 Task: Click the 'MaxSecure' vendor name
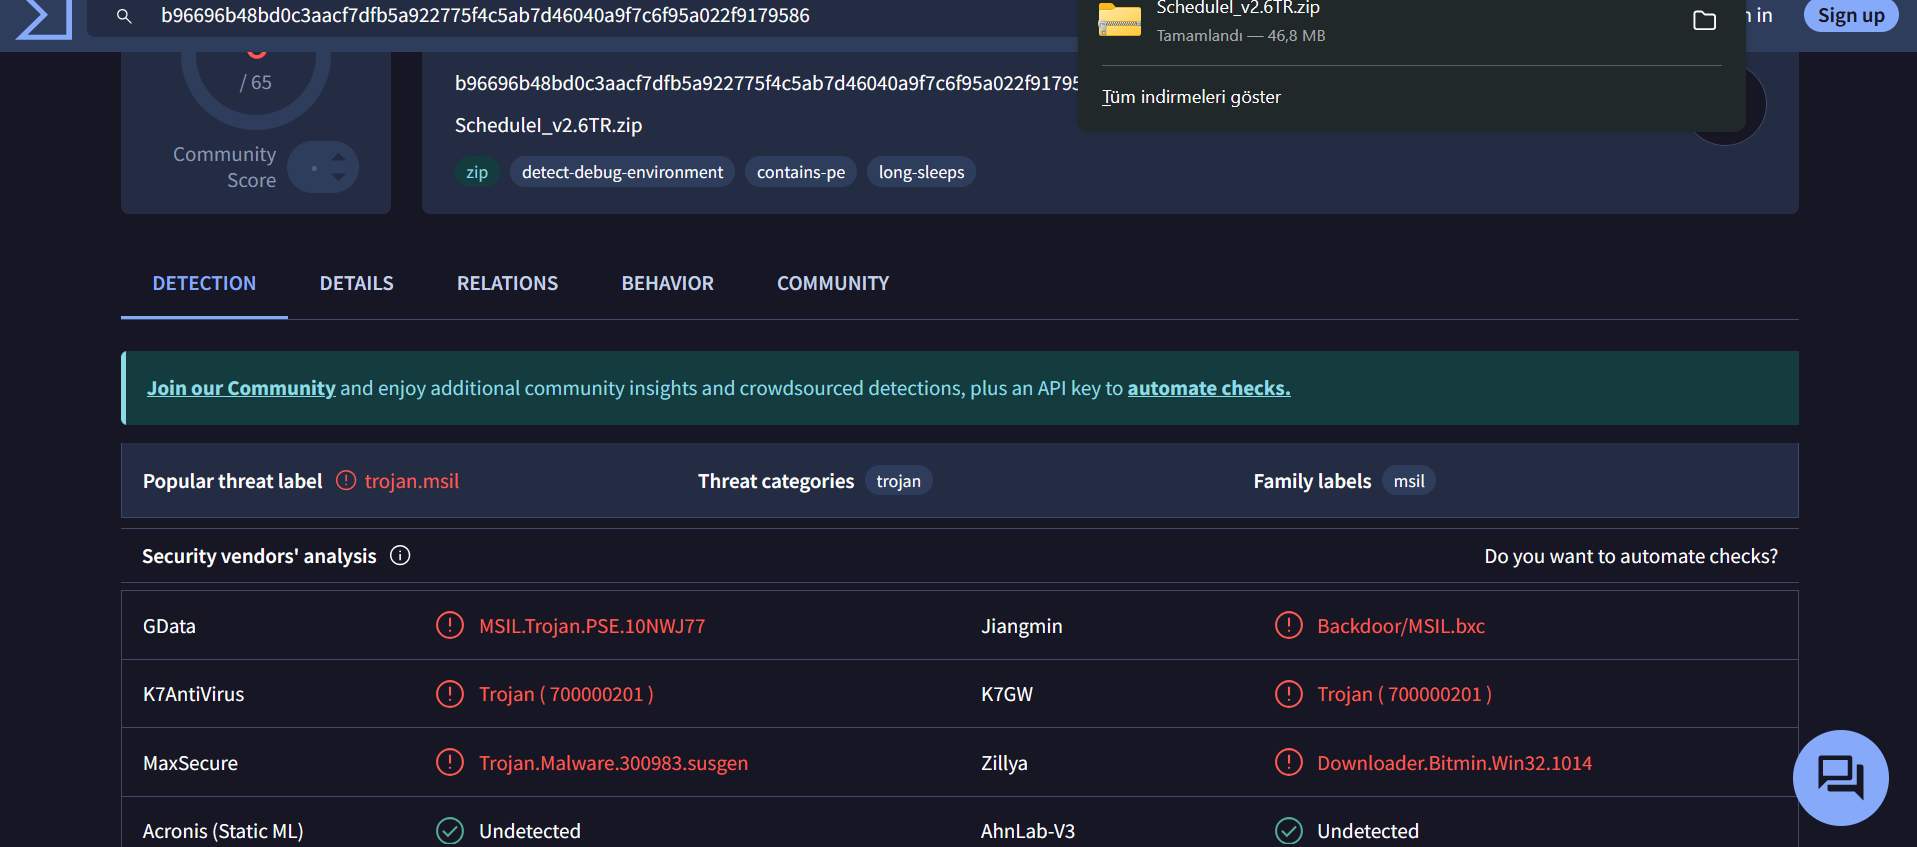(x=190, y=763)
